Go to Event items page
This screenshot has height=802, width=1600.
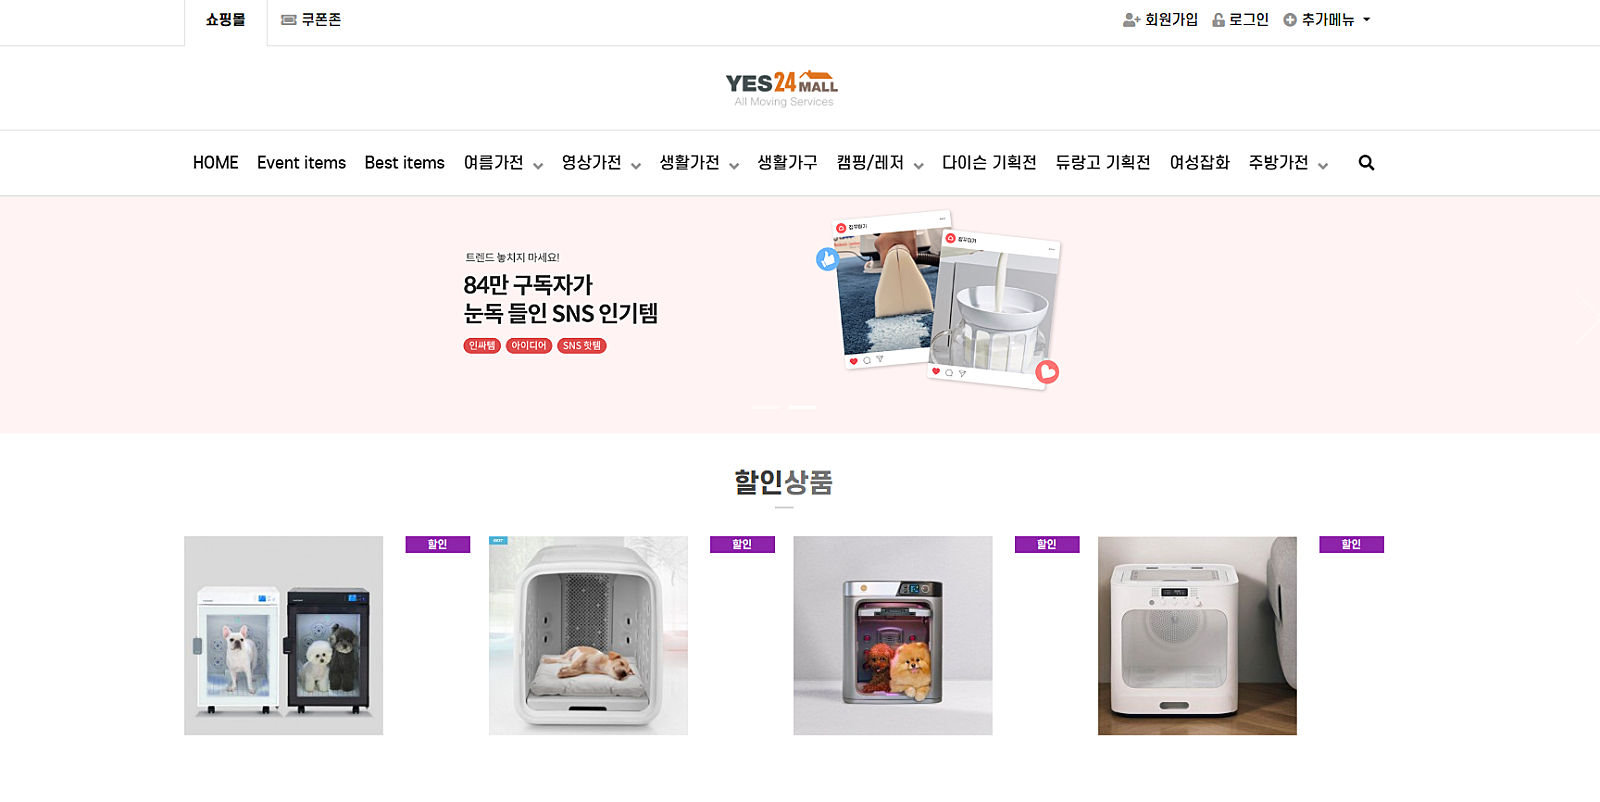click(301, 163)
